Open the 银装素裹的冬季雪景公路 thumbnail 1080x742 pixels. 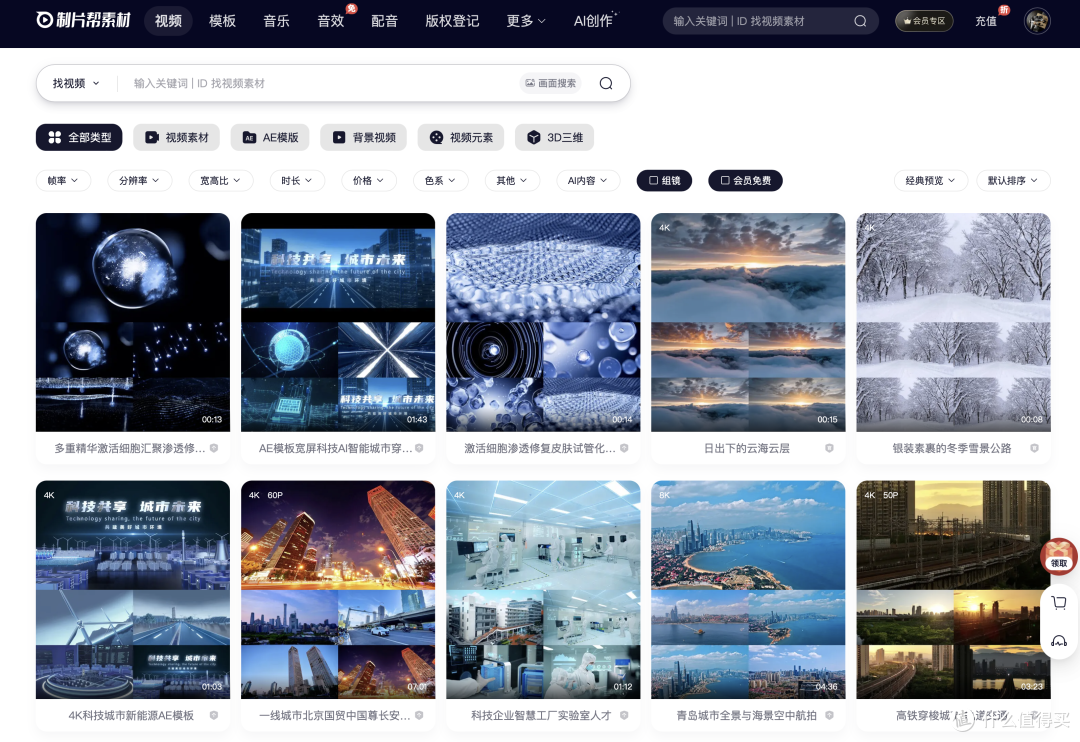[x=953, y=322]
